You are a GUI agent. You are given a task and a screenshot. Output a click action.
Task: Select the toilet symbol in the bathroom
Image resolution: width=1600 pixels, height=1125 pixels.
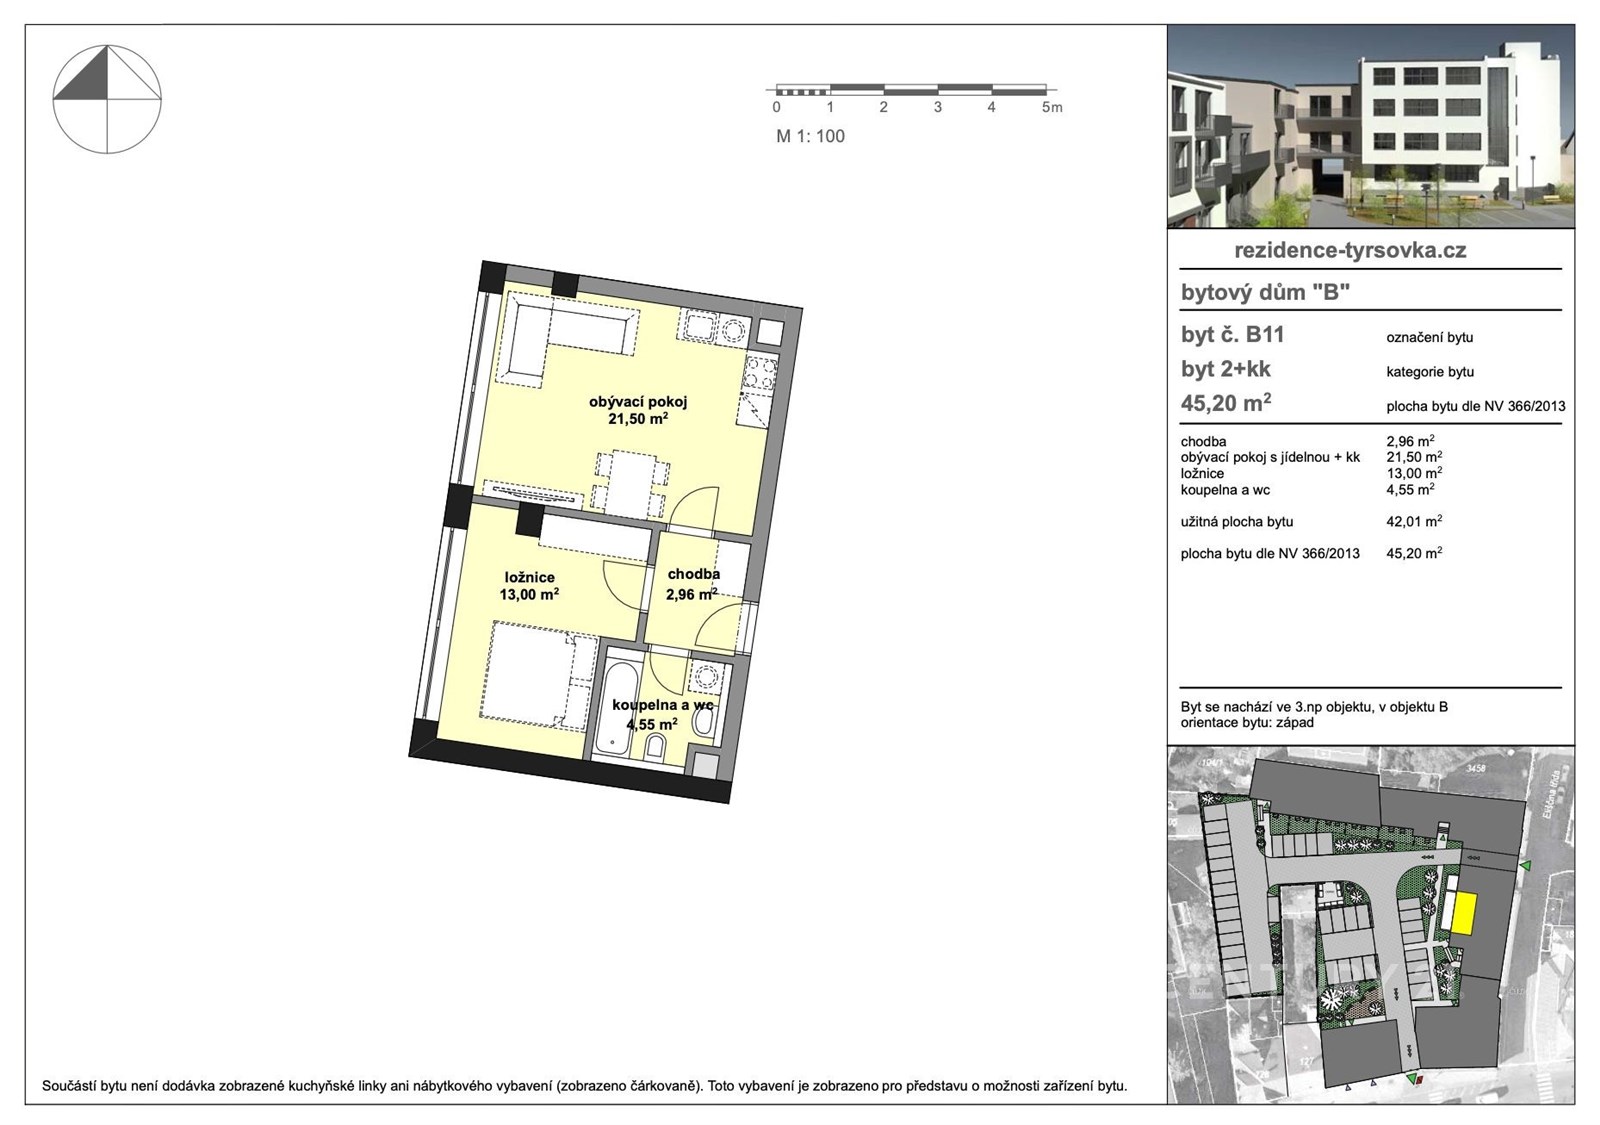point(657,746)
